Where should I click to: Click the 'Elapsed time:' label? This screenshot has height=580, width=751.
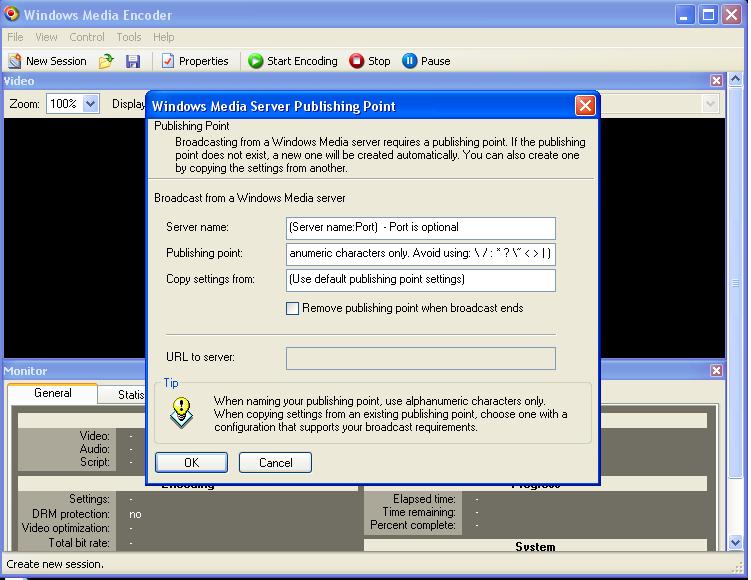(x=424, y=499)
